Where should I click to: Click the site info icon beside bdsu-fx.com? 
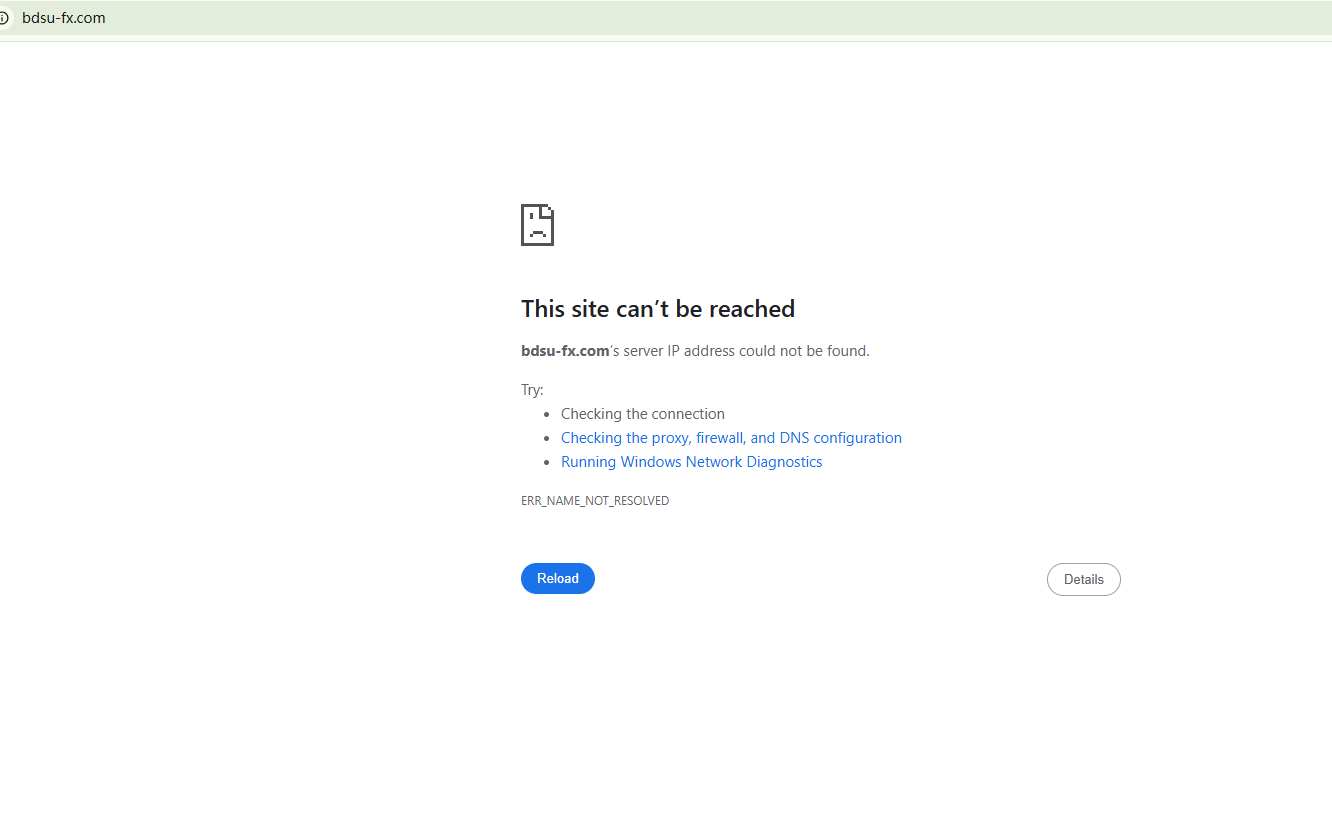pos(3,18)
